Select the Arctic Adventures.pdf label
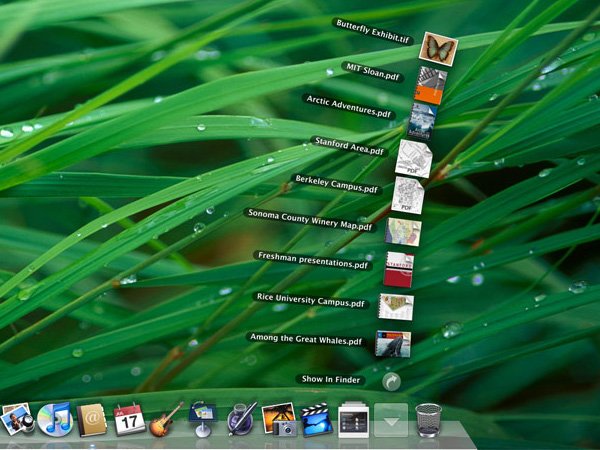600x450 pixels. tap(349, 107)
